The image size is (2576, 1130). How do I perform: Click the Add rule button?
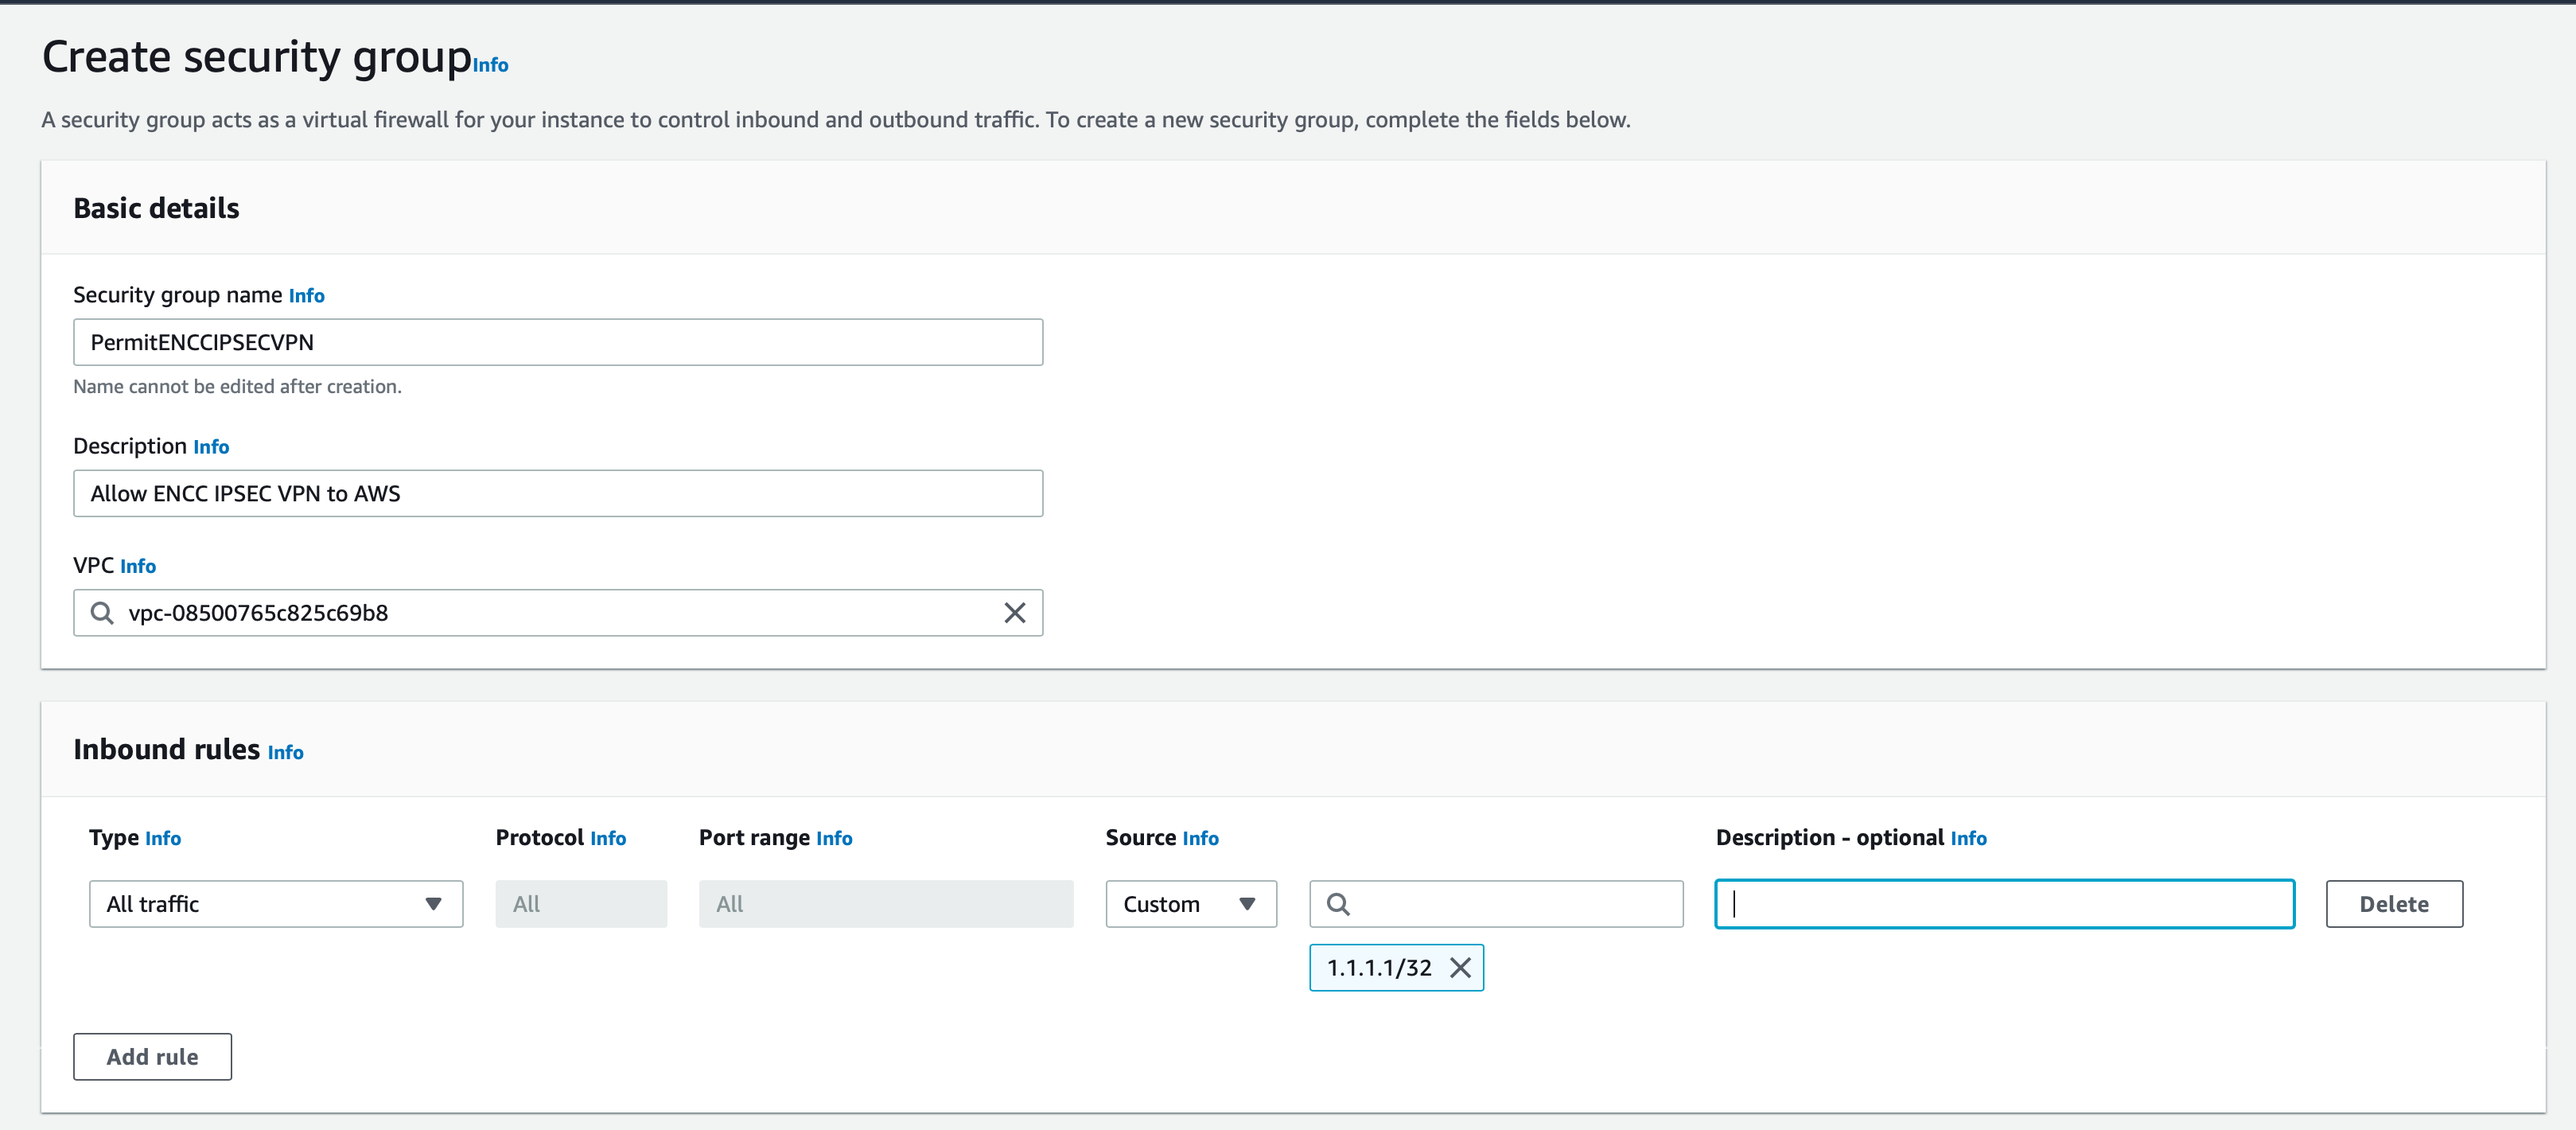click(151, 1056)
